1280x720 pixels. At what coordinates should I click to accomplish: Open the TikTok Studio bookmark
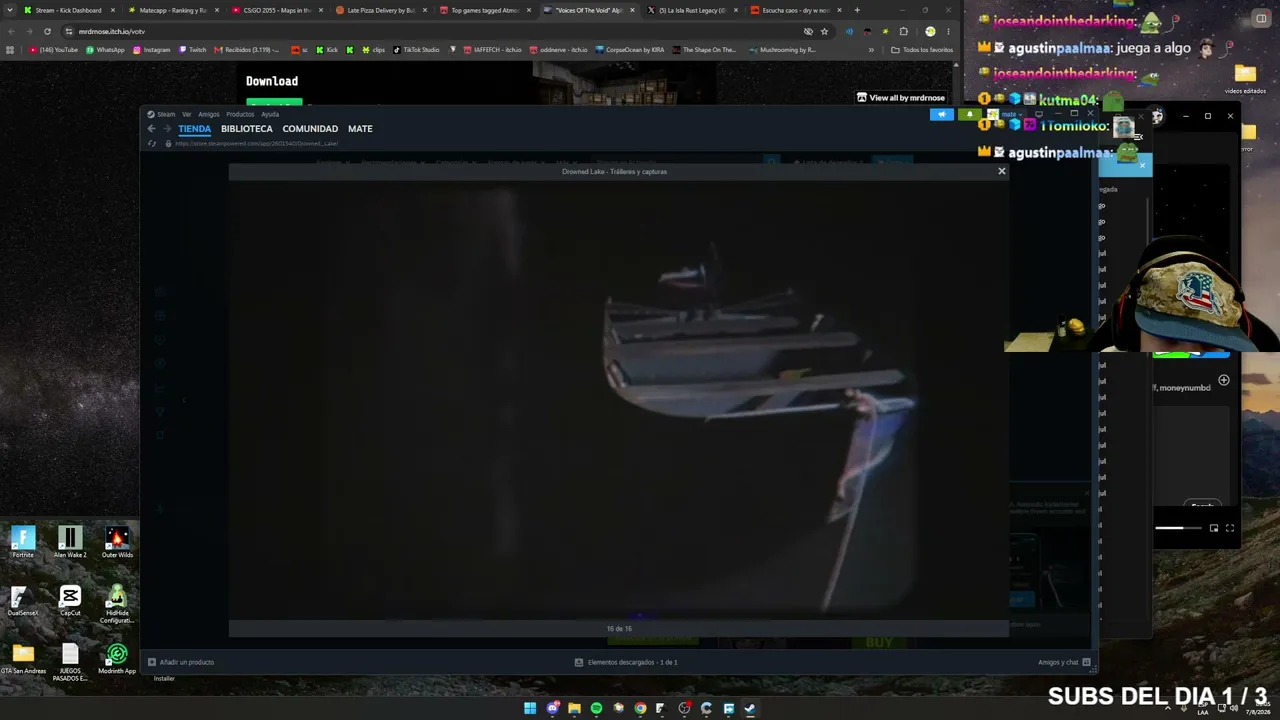[416, 50]
